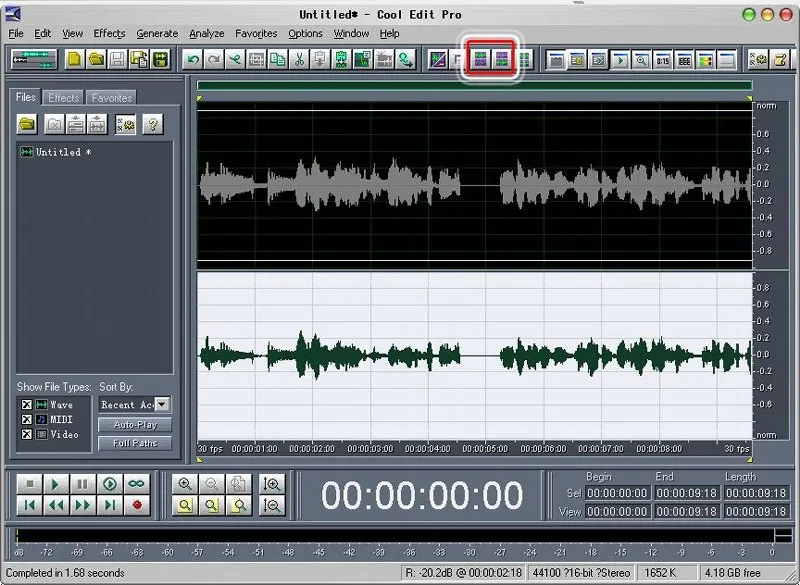Show the Transport Controls window icon

(x=620, y=60)
